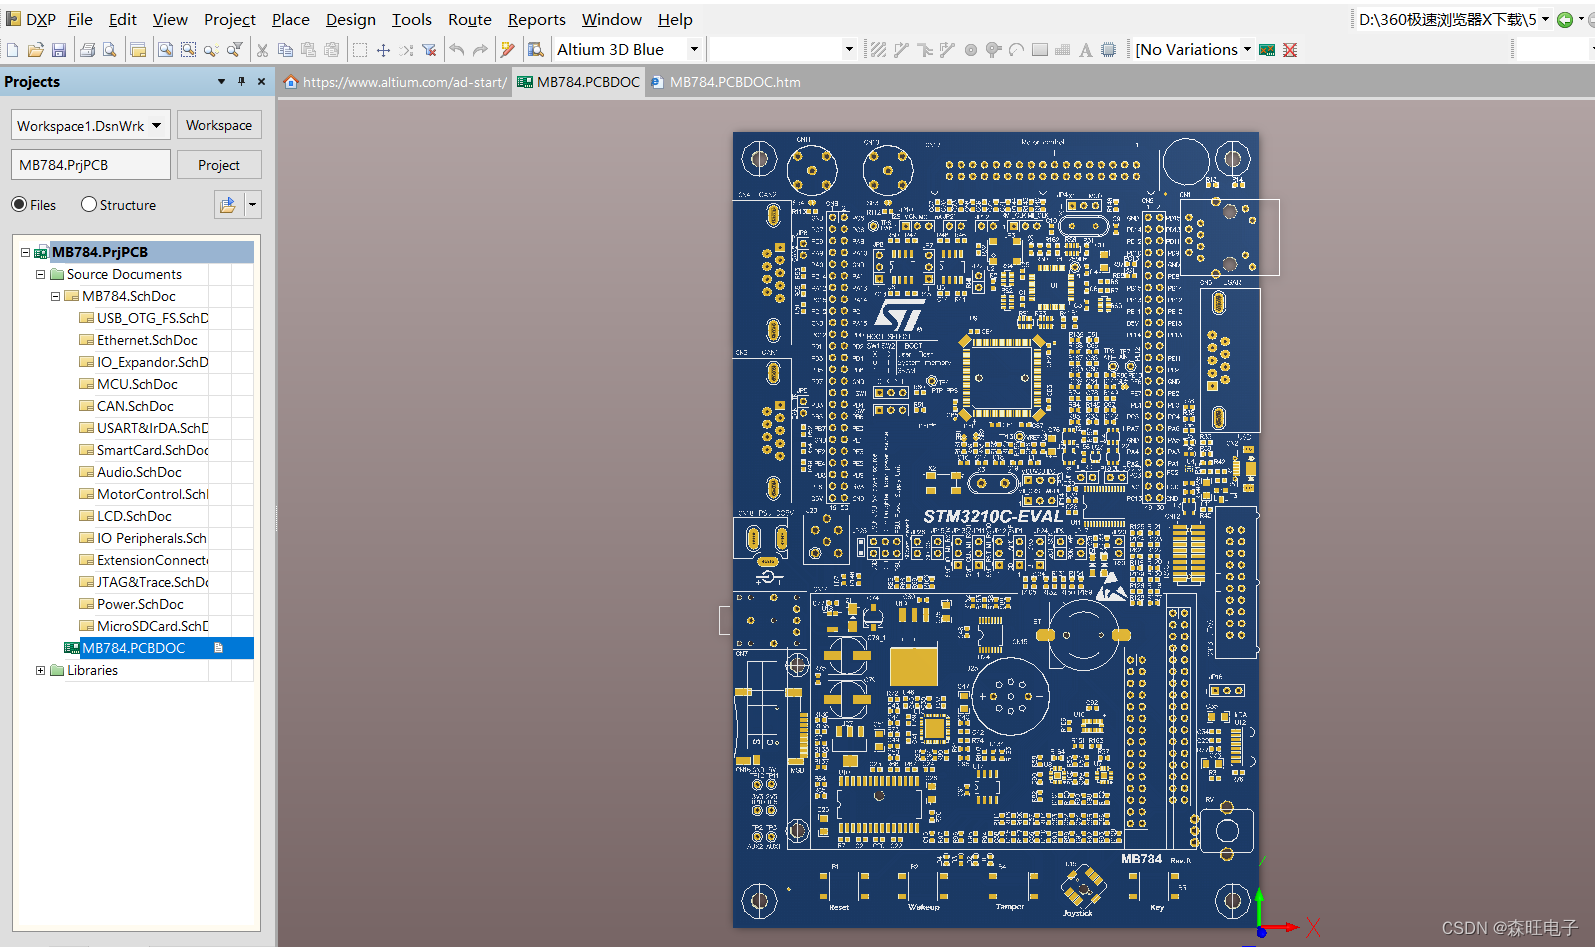Image resolution: width=1595 pixels, height=947 pixels.
Task: Click the Copy icon
Action: 285,50
